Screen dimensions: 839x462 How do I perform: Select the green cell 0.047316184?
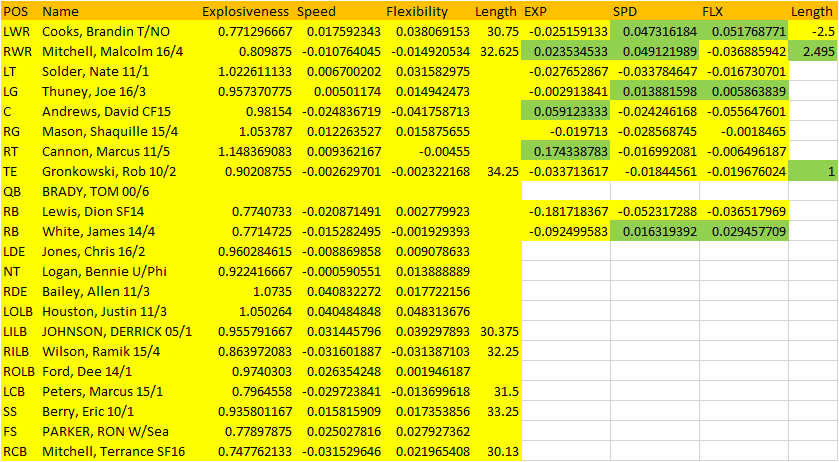[x=654, y=32]
